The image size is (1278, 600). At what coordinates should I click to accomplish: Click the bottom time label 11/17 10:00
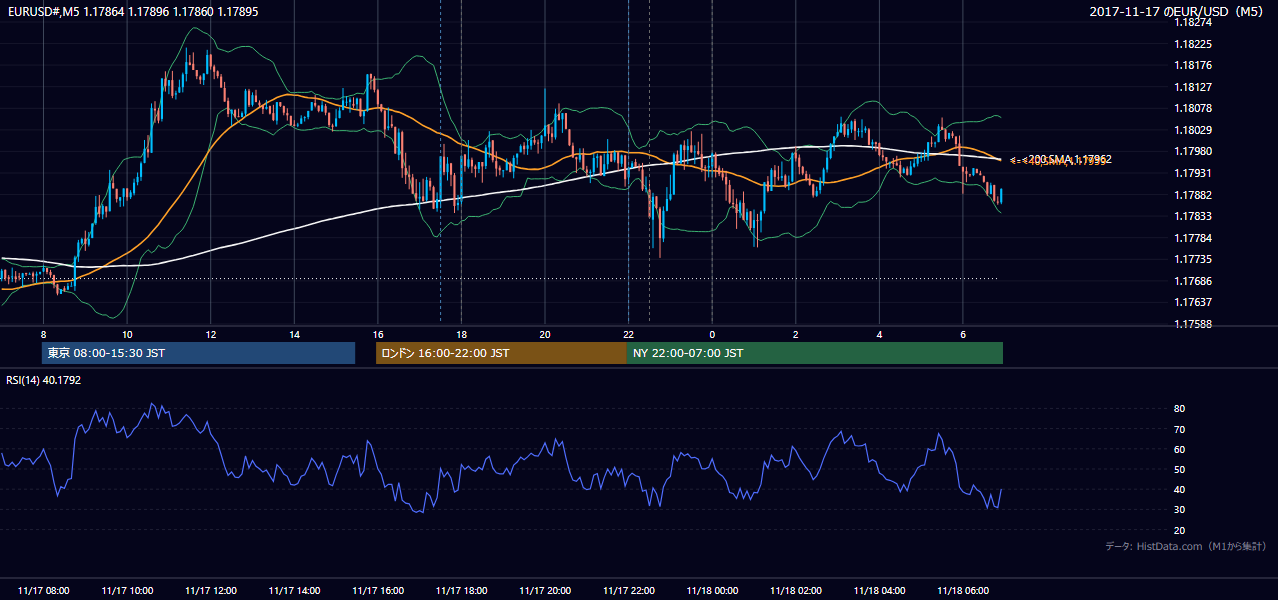click(127, 591)
